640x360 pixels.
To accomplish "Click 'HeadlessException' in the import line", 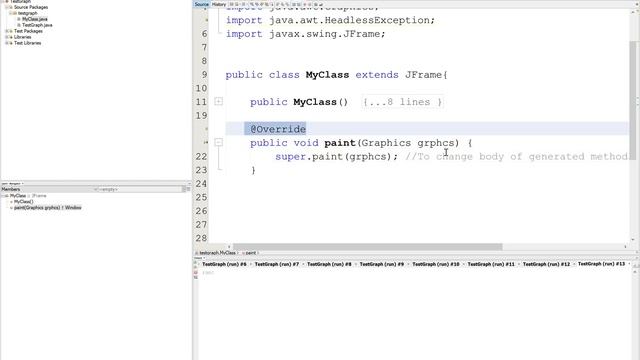I will tap(377, 20).
